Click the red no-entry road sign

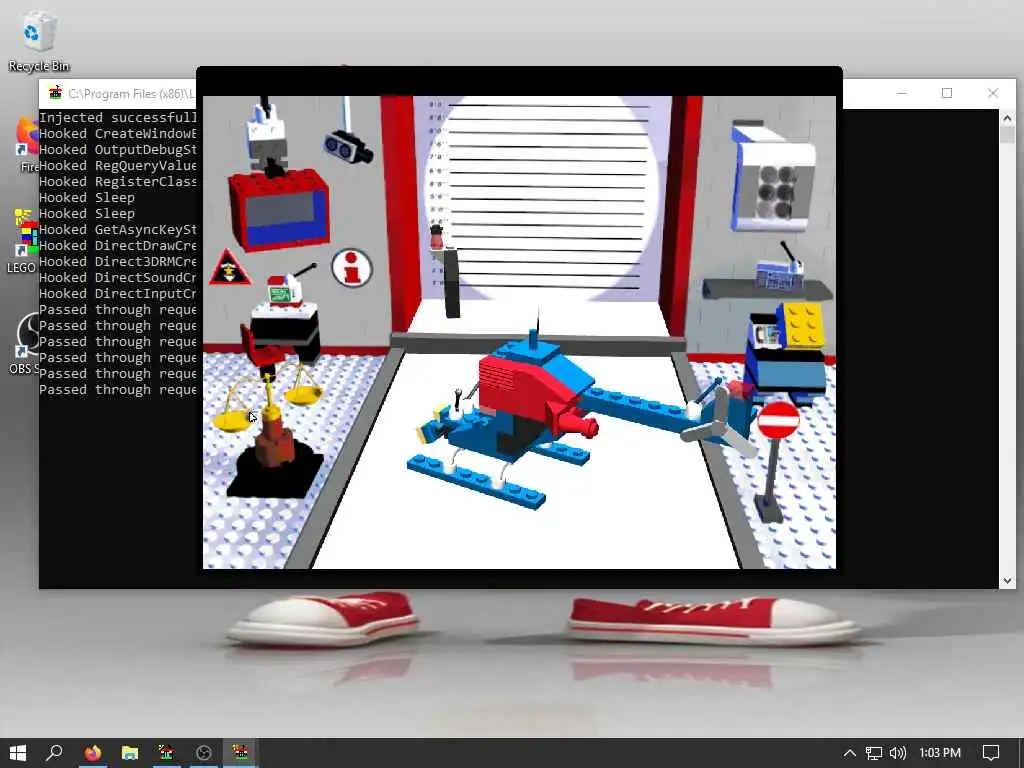778,421
